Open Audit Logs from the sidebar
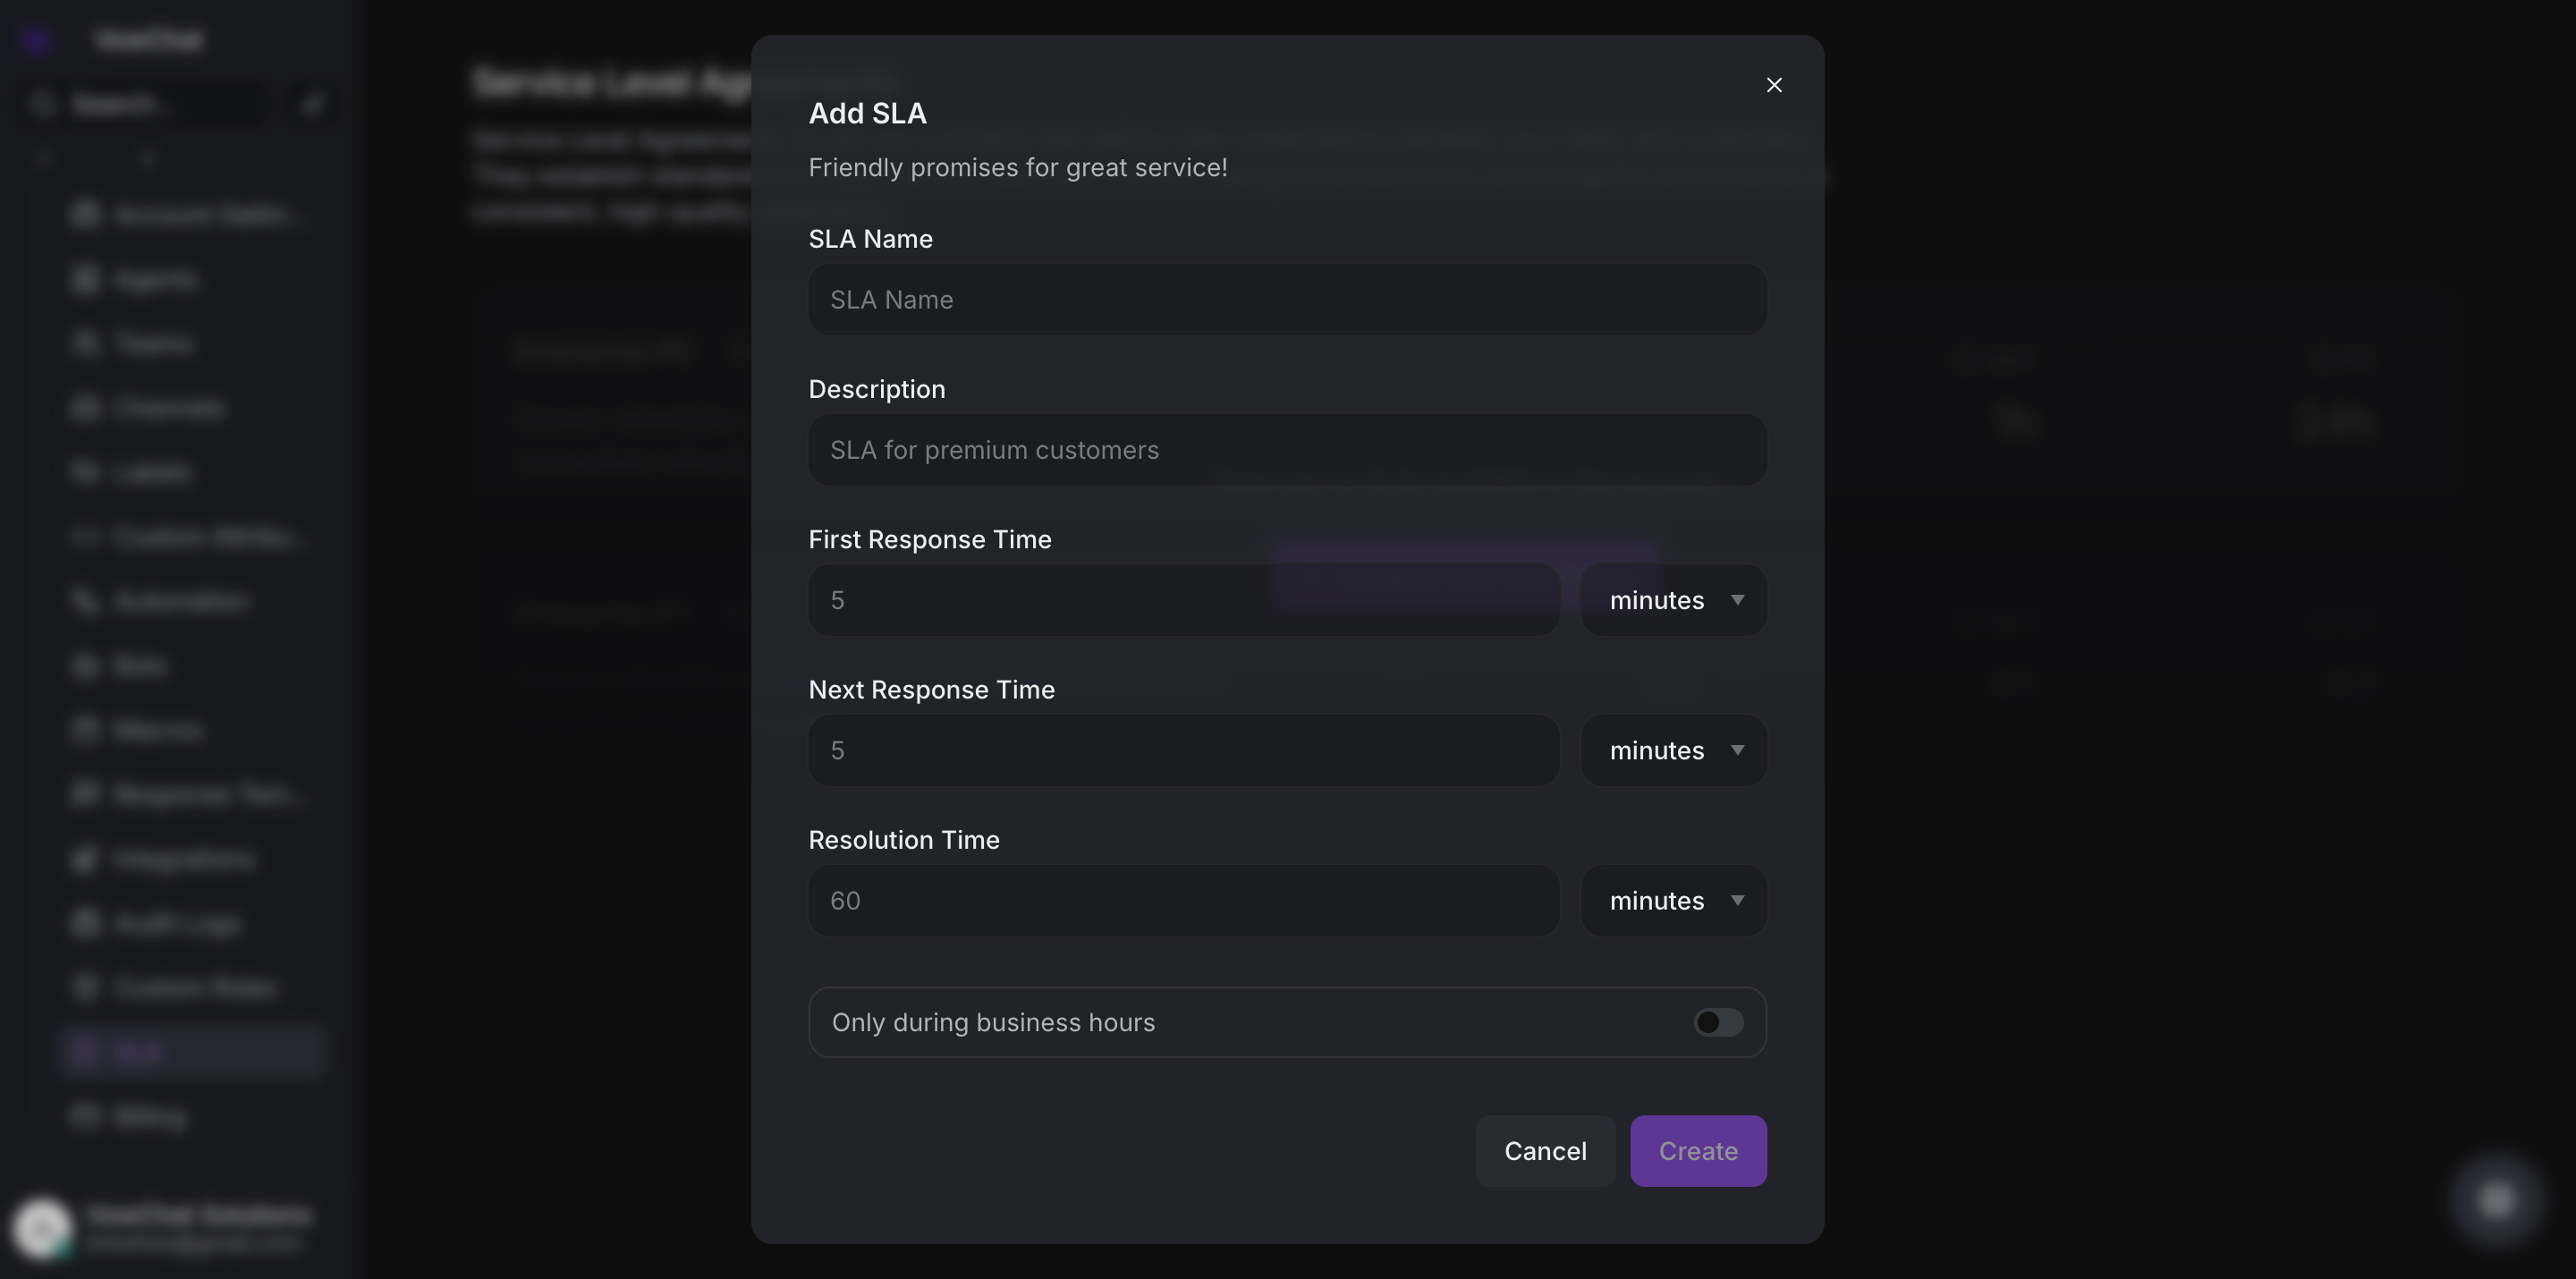This screenshot has width=2576, height=1279. (x=176, y=923)
